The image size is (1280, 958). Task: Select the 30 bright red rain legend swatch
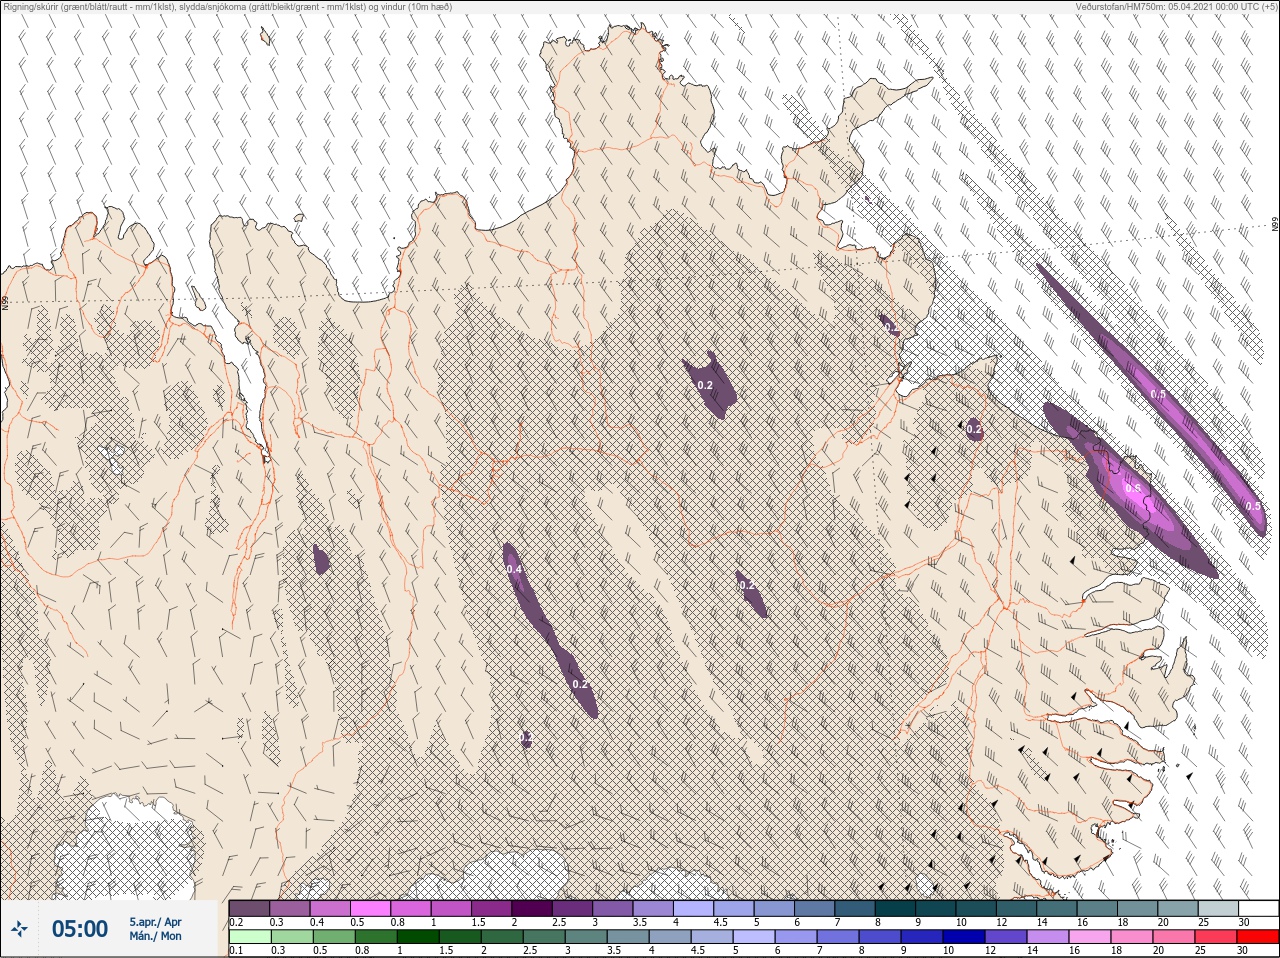[1259, 937]
